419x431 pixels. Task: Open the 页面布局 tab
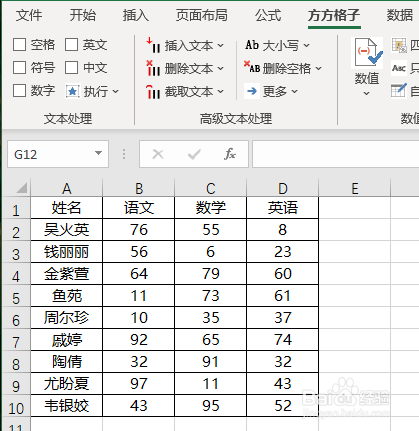click(x=202, y=15)
